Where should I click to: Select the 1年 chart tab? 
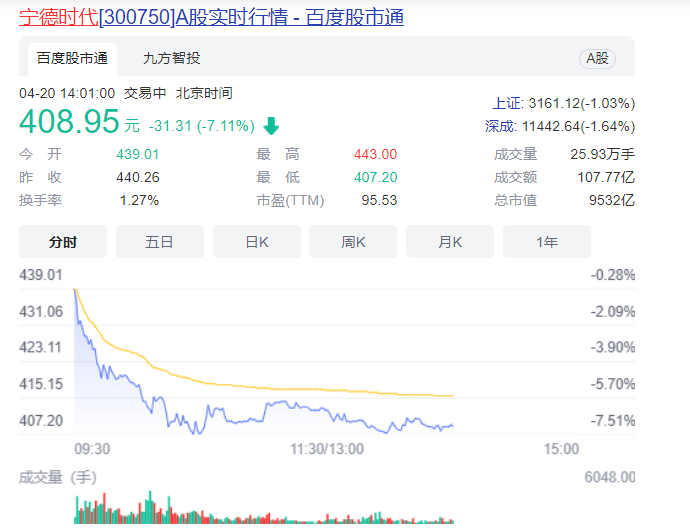(547, 242)
